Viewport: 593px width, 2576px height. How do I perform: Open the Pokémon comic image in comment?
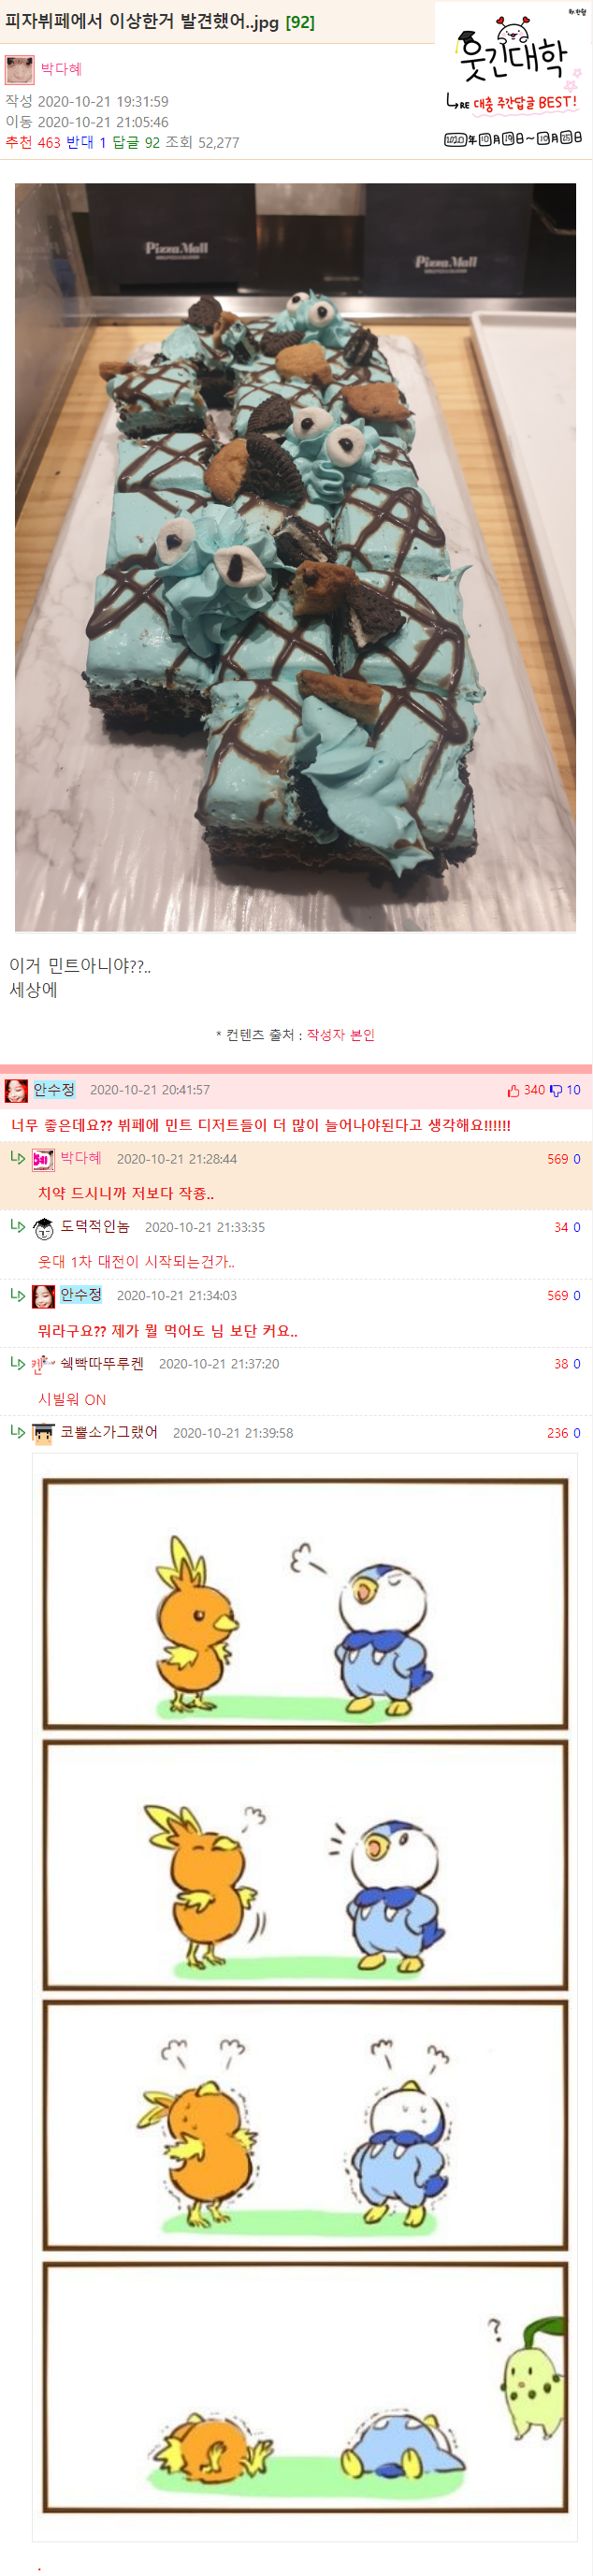tap(305, 1996)
